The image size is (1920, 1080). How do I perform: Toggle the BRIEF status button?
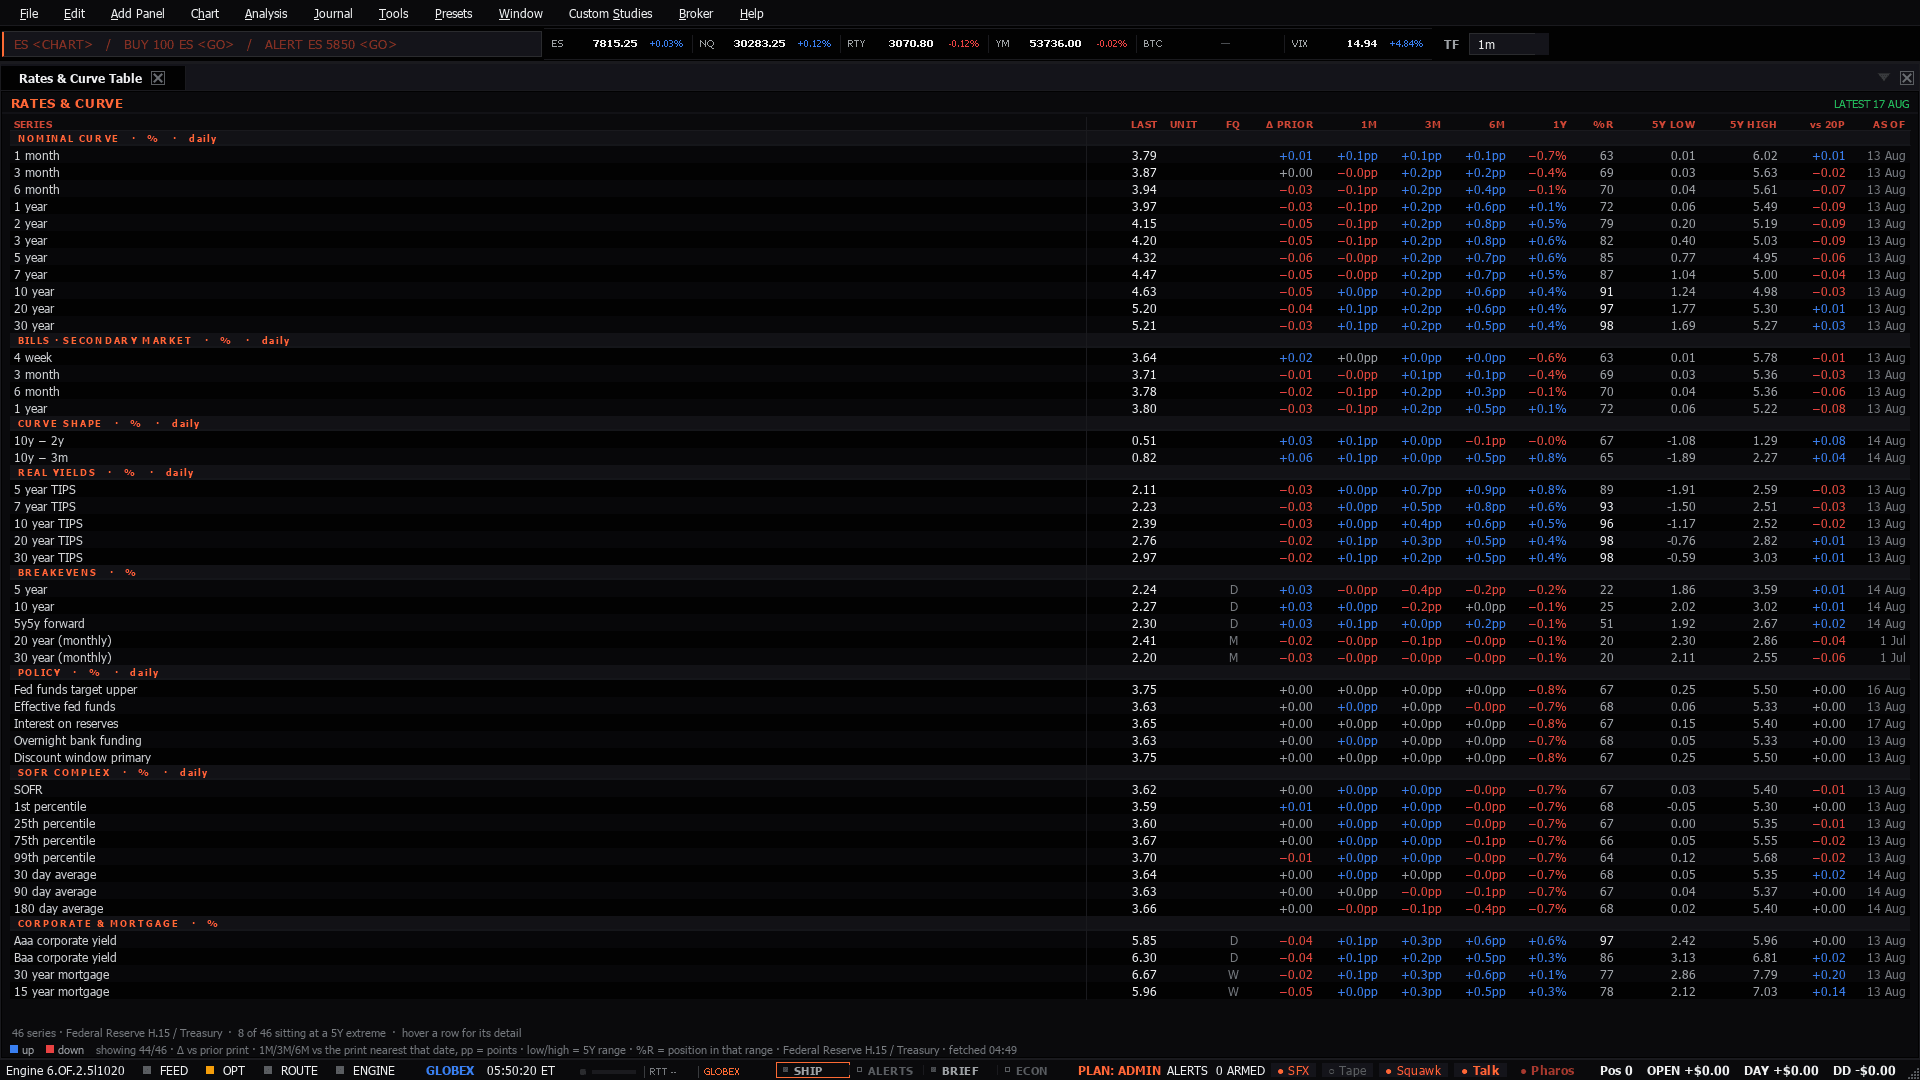955,1070
